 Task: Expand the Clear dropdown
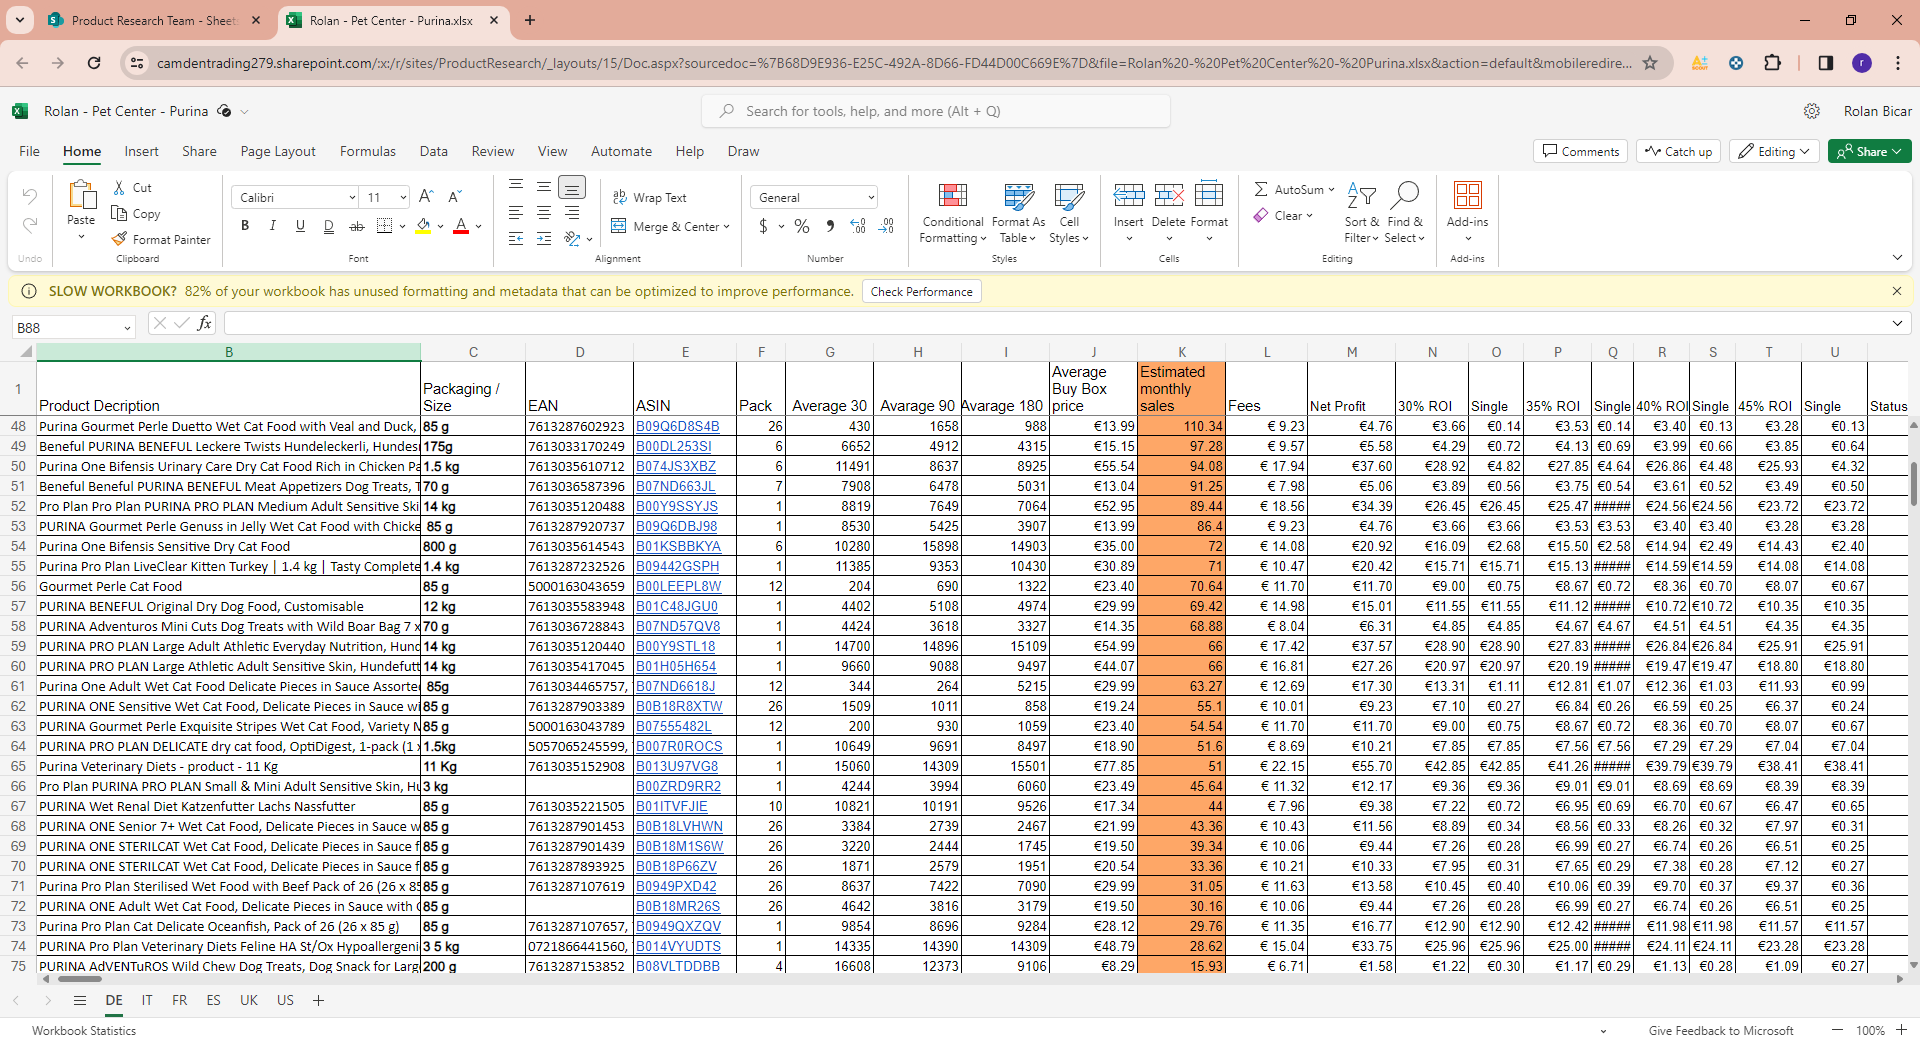click(x=1309, y=216)
